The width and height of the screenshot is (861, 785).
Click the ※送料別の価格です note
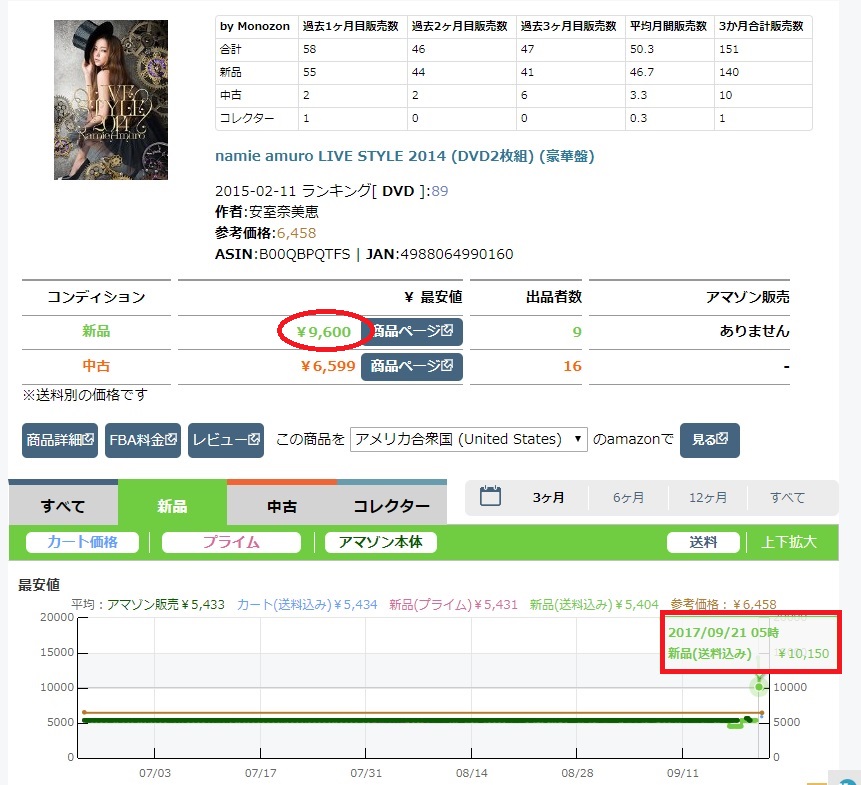coord(85,395)
